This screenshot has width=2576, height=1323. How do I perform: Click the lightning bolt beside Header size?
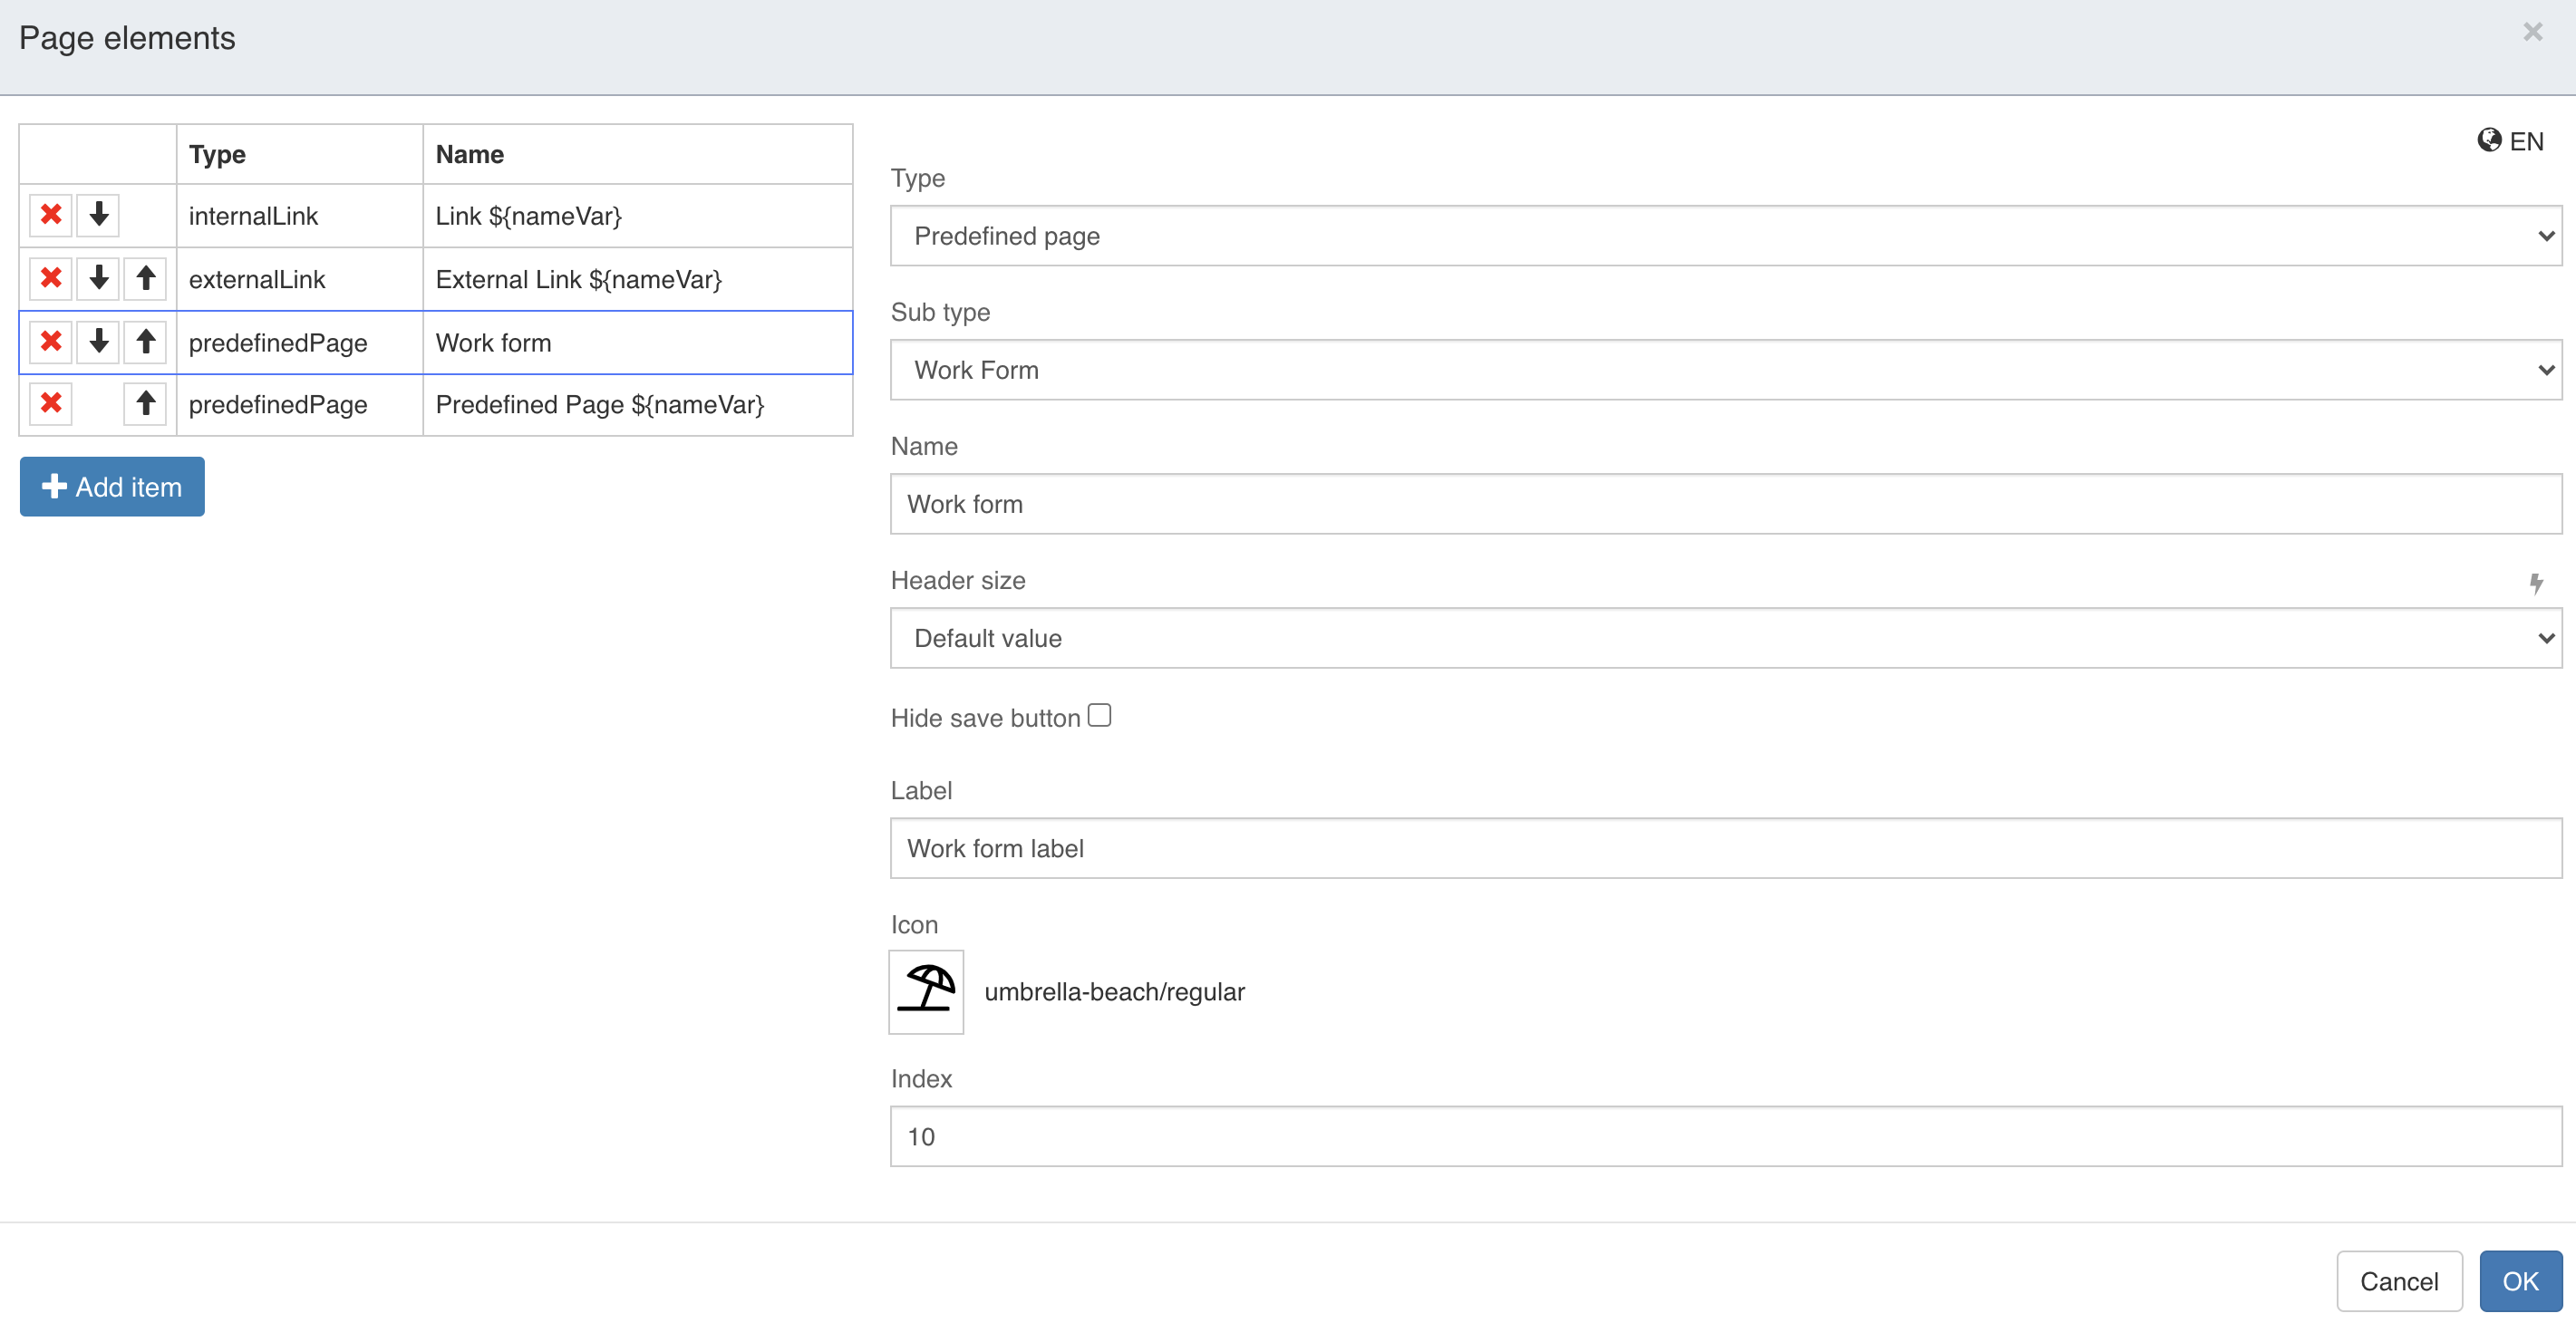point(2535,583)
